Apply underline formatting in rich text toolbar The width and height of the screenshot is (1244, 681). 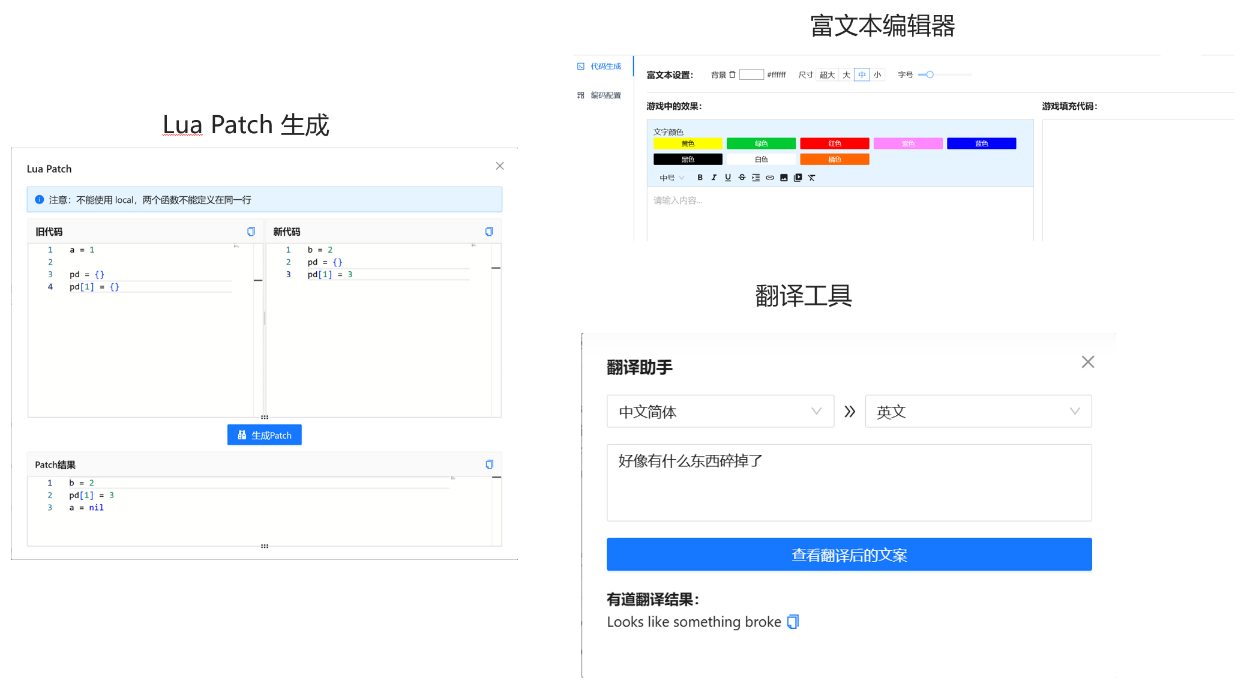tap(728, 178)
